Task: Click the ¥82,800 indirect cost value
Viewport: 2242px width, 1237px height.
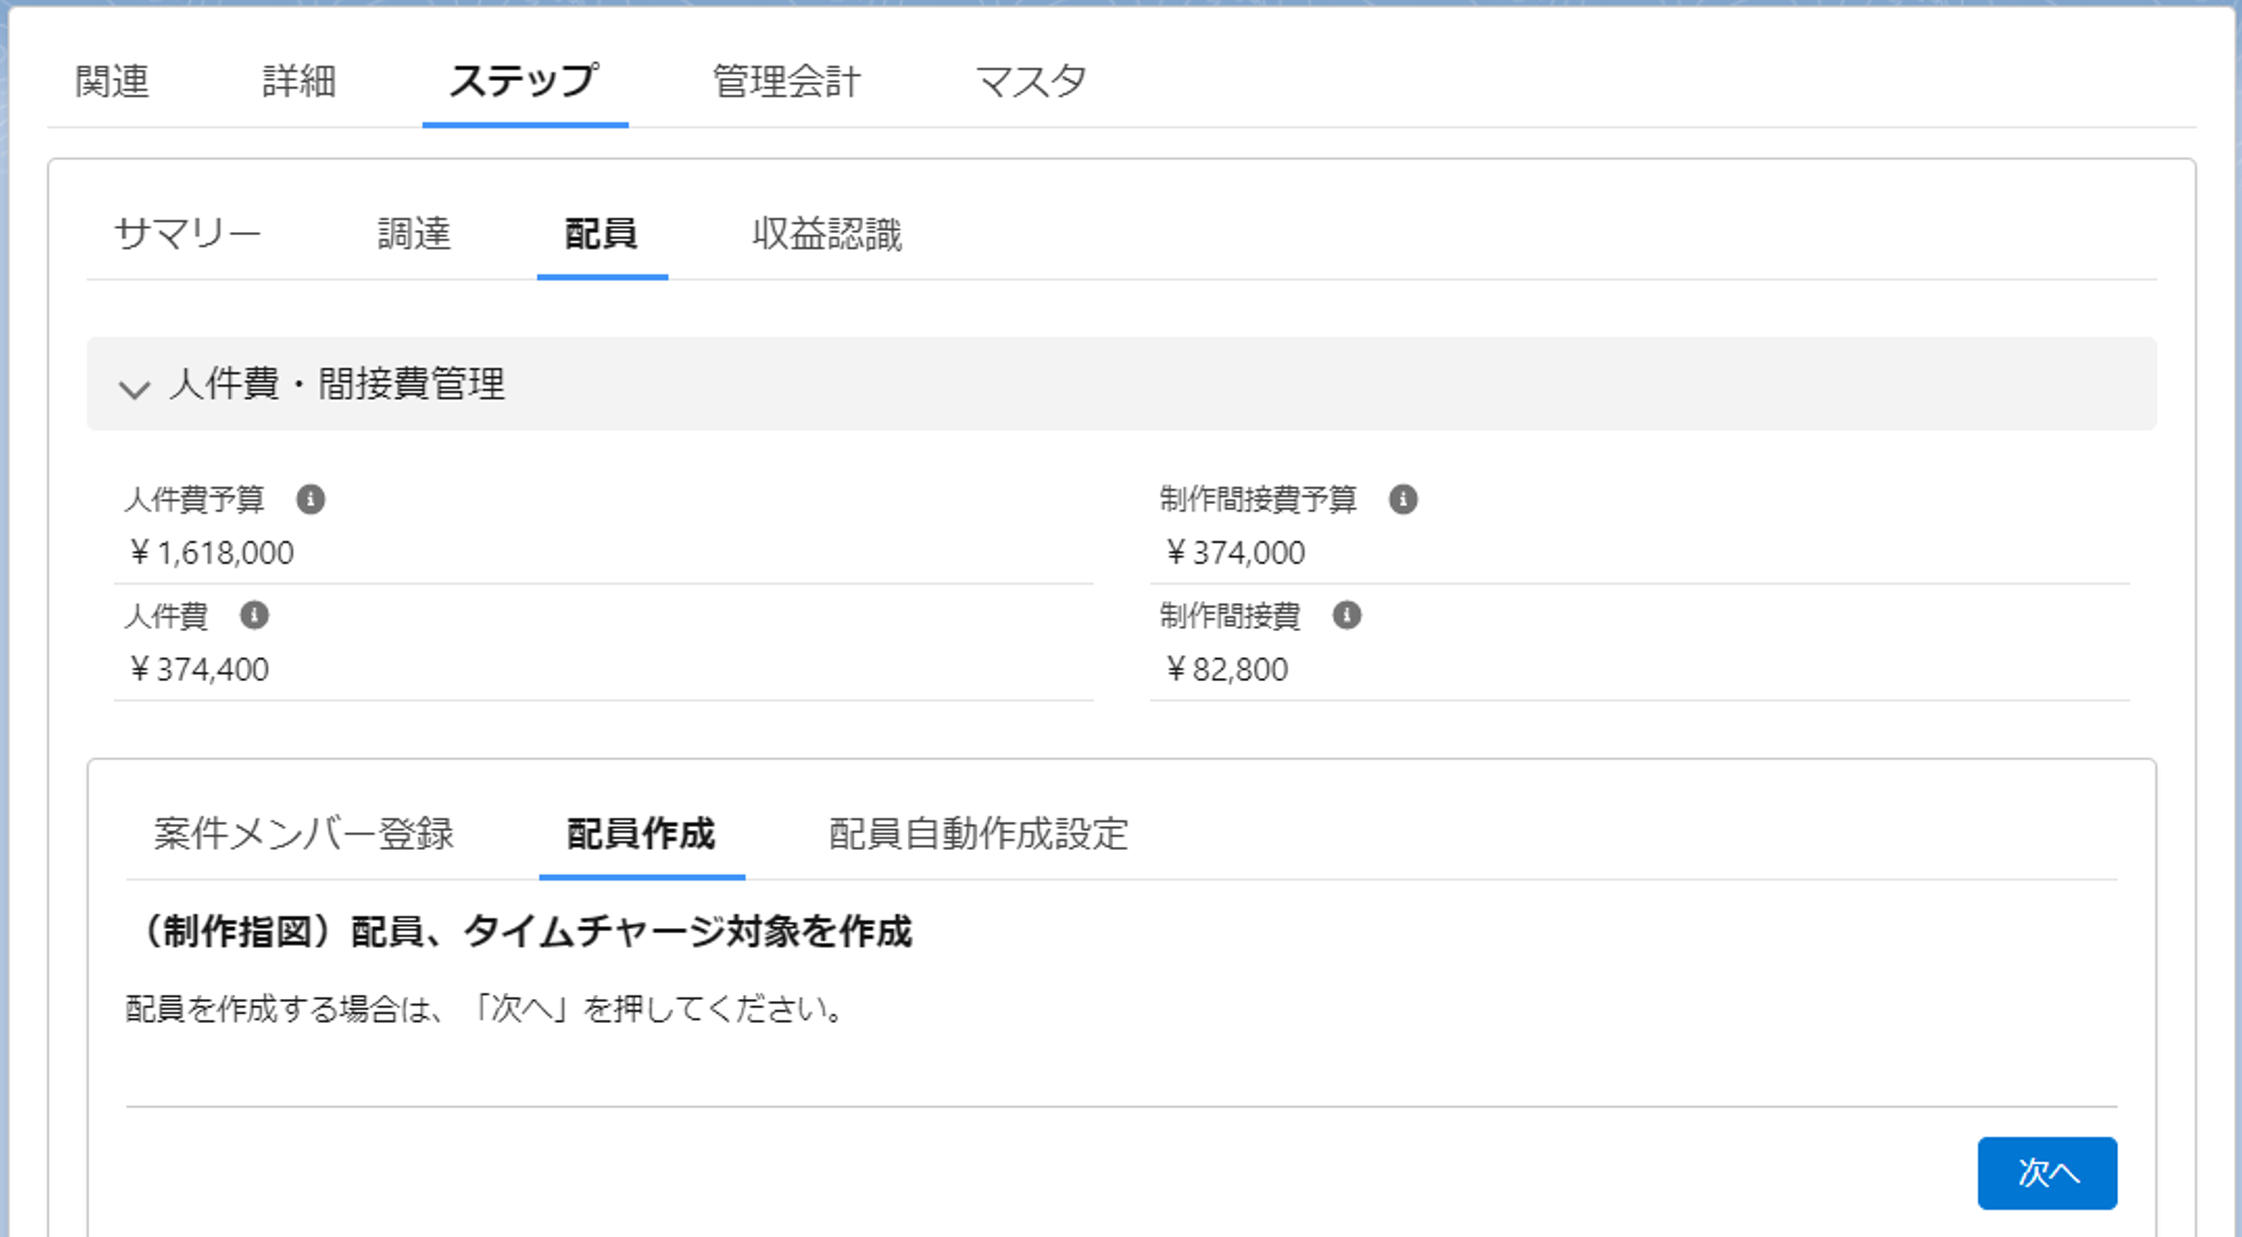Action: pos(1226,669)
